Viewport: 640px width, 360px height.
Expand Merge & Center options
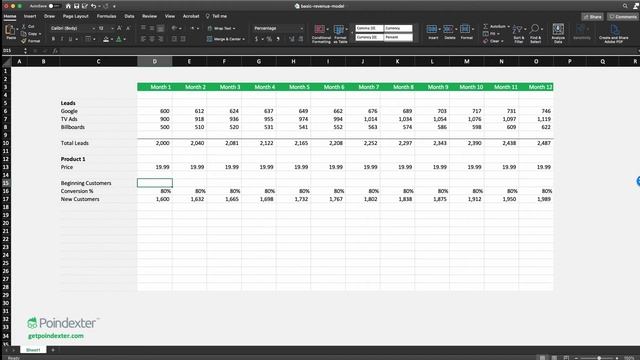[x=244, y=39]
